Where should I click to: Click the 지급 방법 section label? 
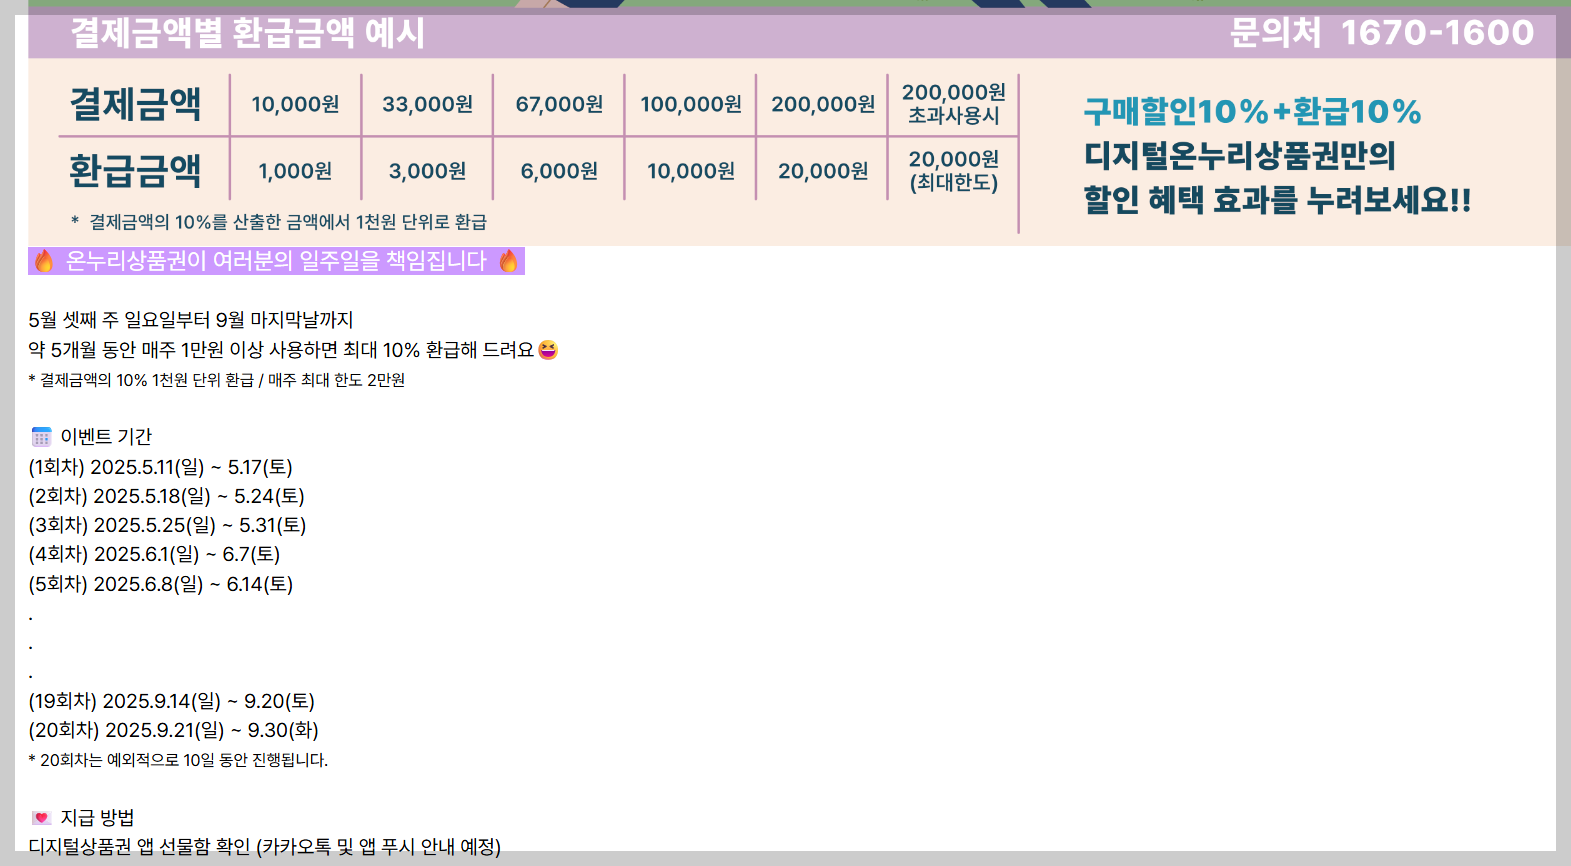click(97, 818)
